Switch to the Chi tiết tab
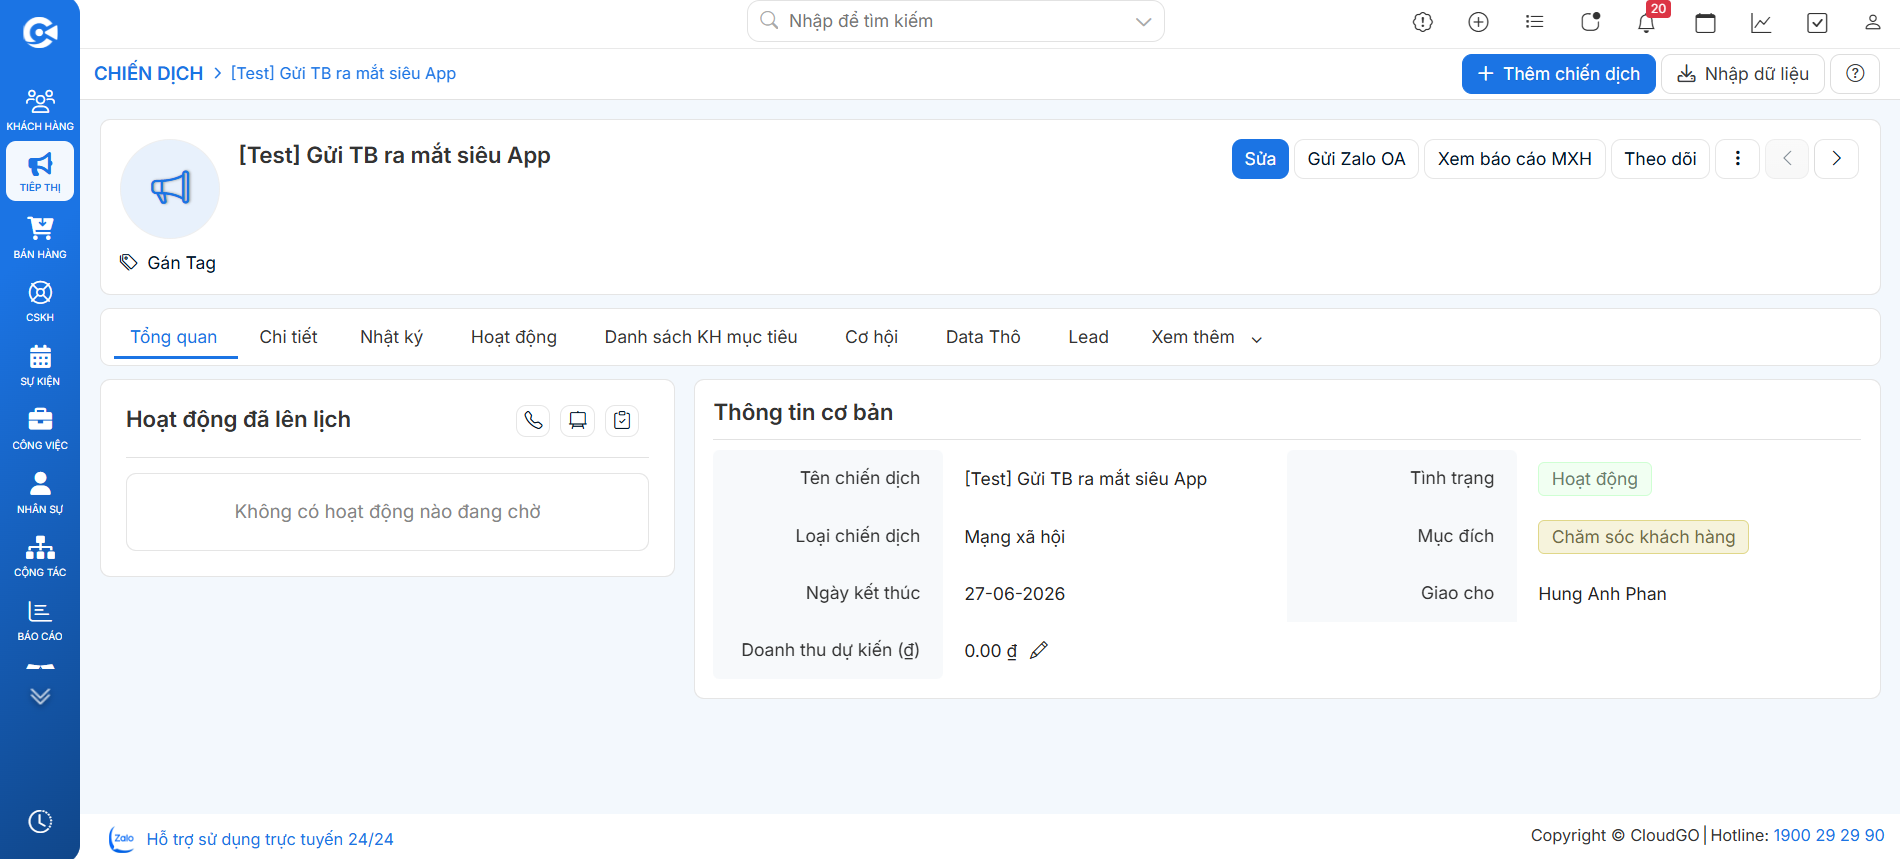 tap(288, 338)
